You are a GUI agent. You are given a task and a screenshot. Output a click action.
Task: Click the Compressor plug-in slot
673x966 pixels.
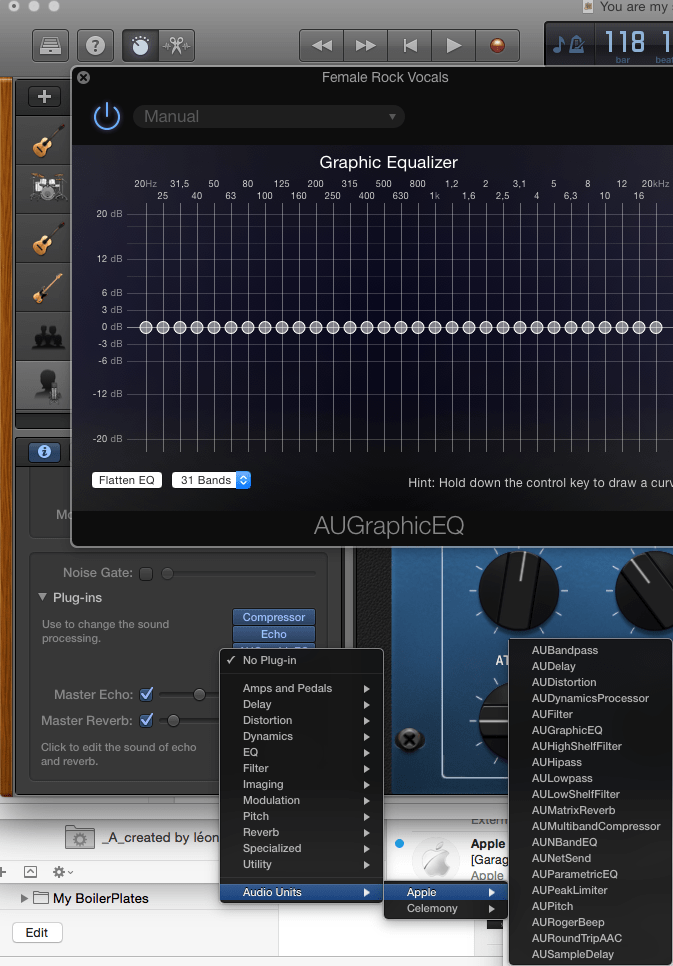point(274,617)
